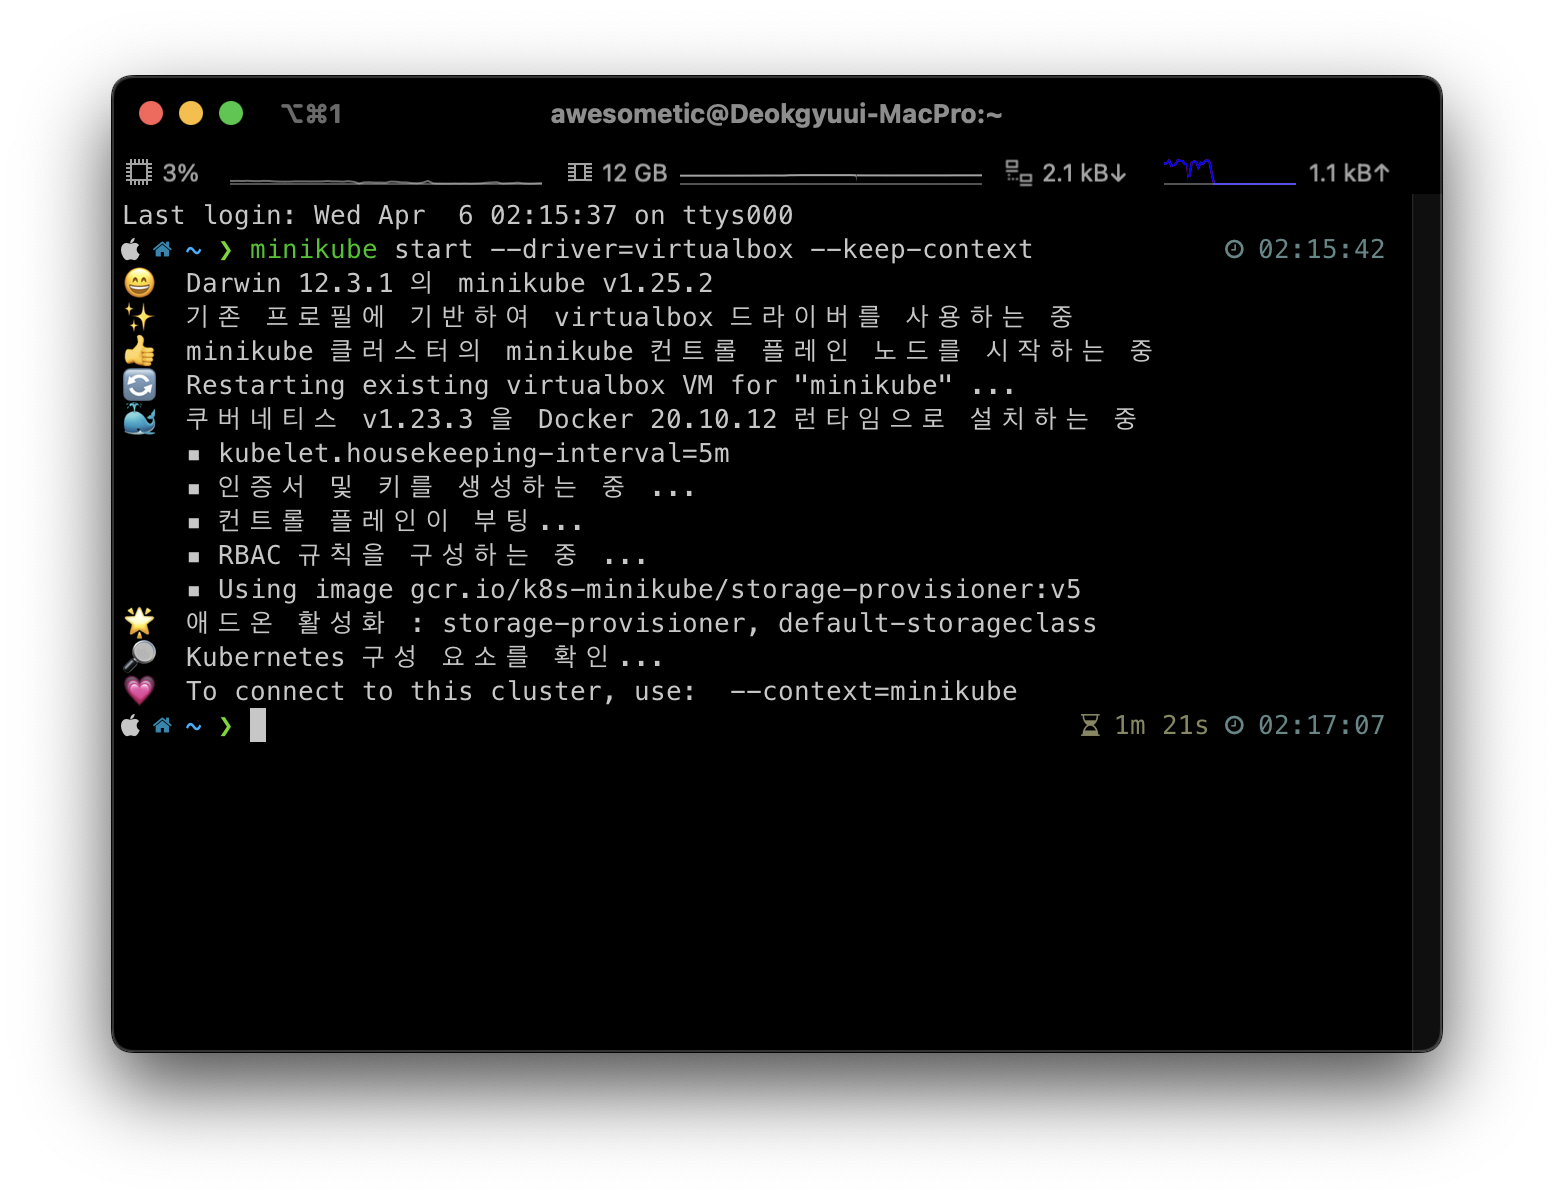The width and height of the screenshot is (1554, 1200).
Task: Click the --keep-context argument
Action: pos(922,249)
